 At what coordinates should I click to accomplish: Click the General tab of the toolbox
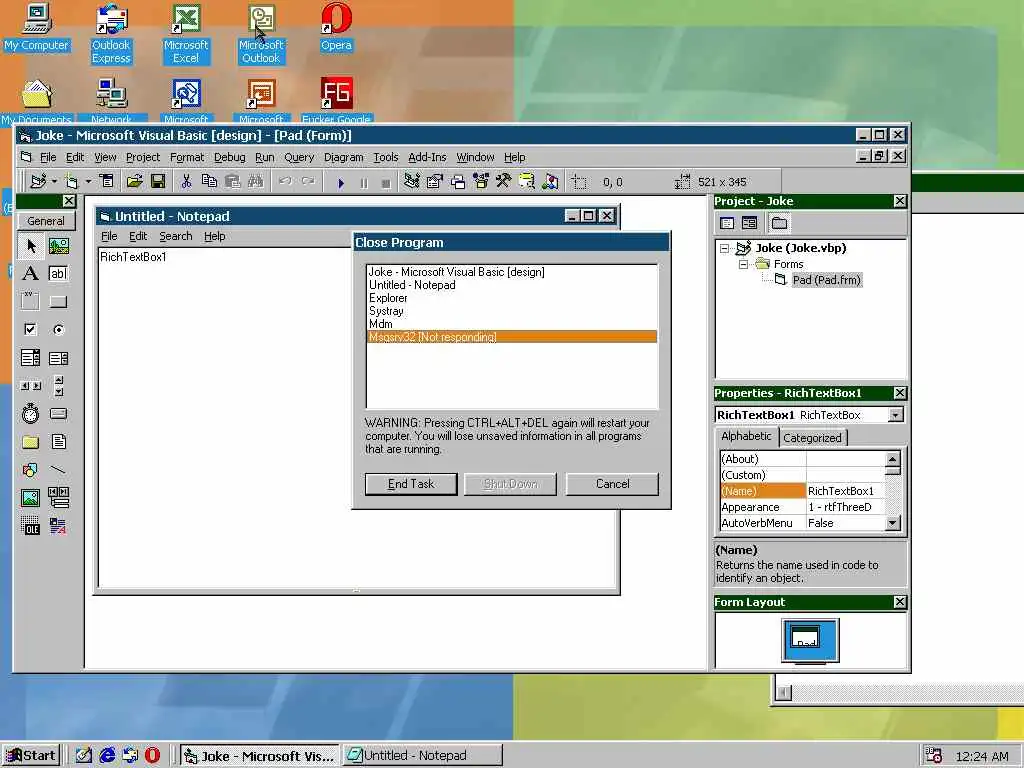(46, 221)
